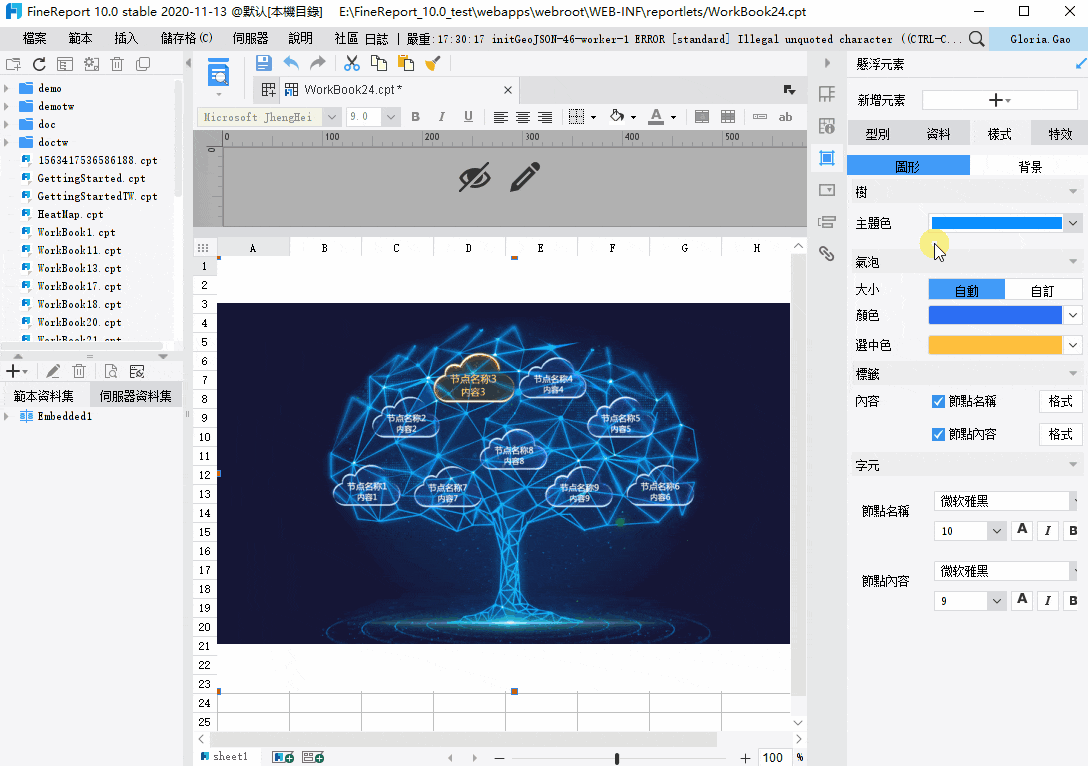Select 自動 bubble size option

coord(967,291)
